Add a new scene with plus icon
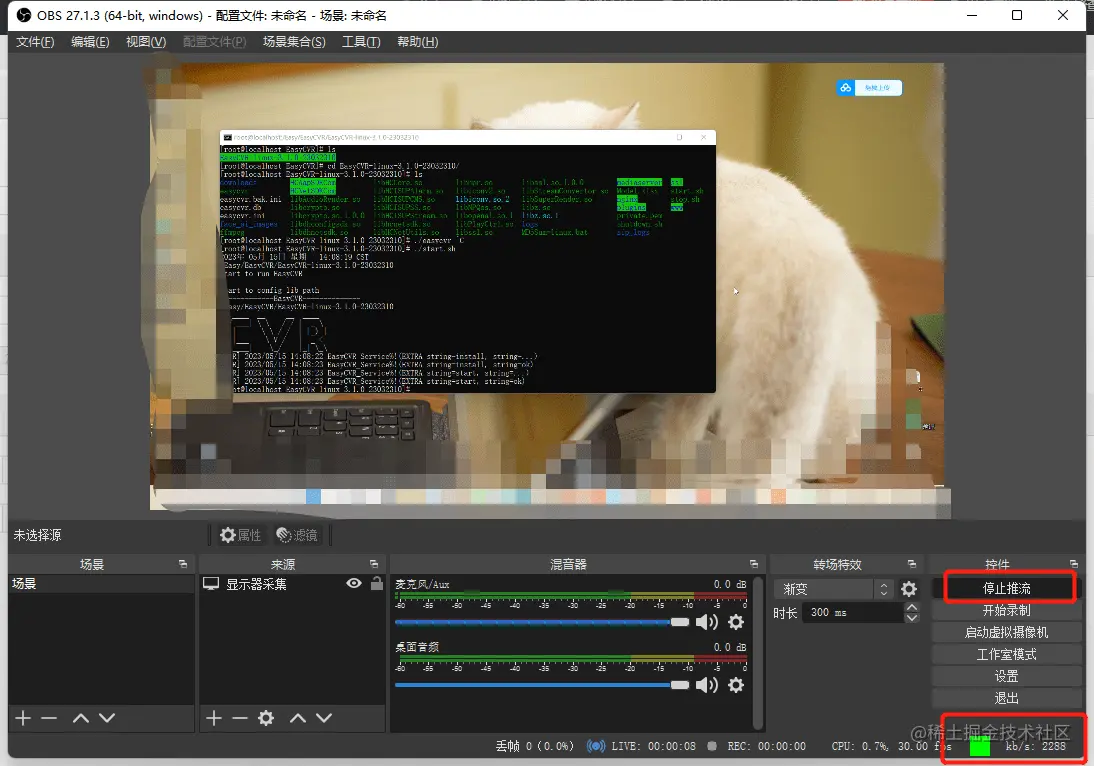Viewport: 1094px width, 766px height. click(23, 718)
